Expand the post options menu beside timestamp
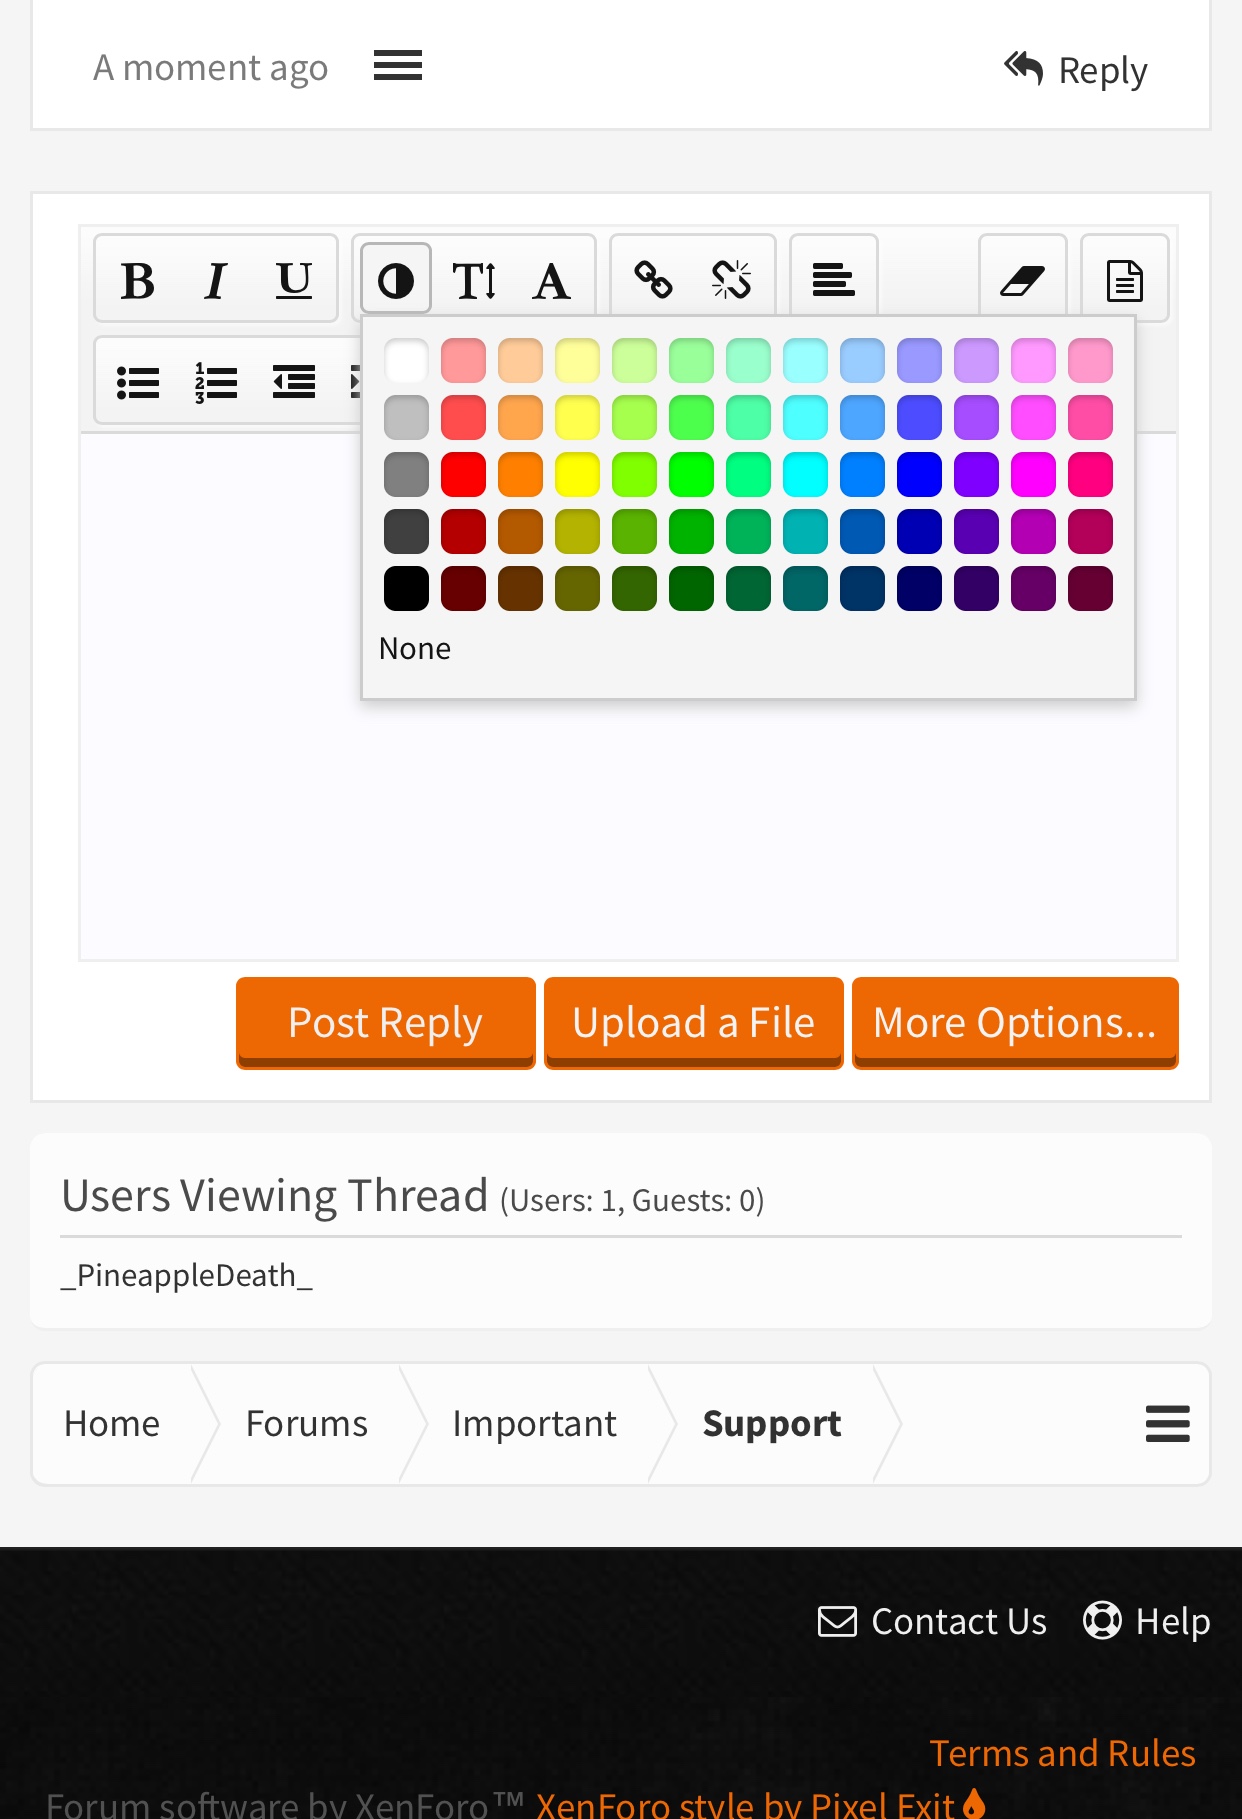The image size is (1242, 1819). click(x=398, y=66)
